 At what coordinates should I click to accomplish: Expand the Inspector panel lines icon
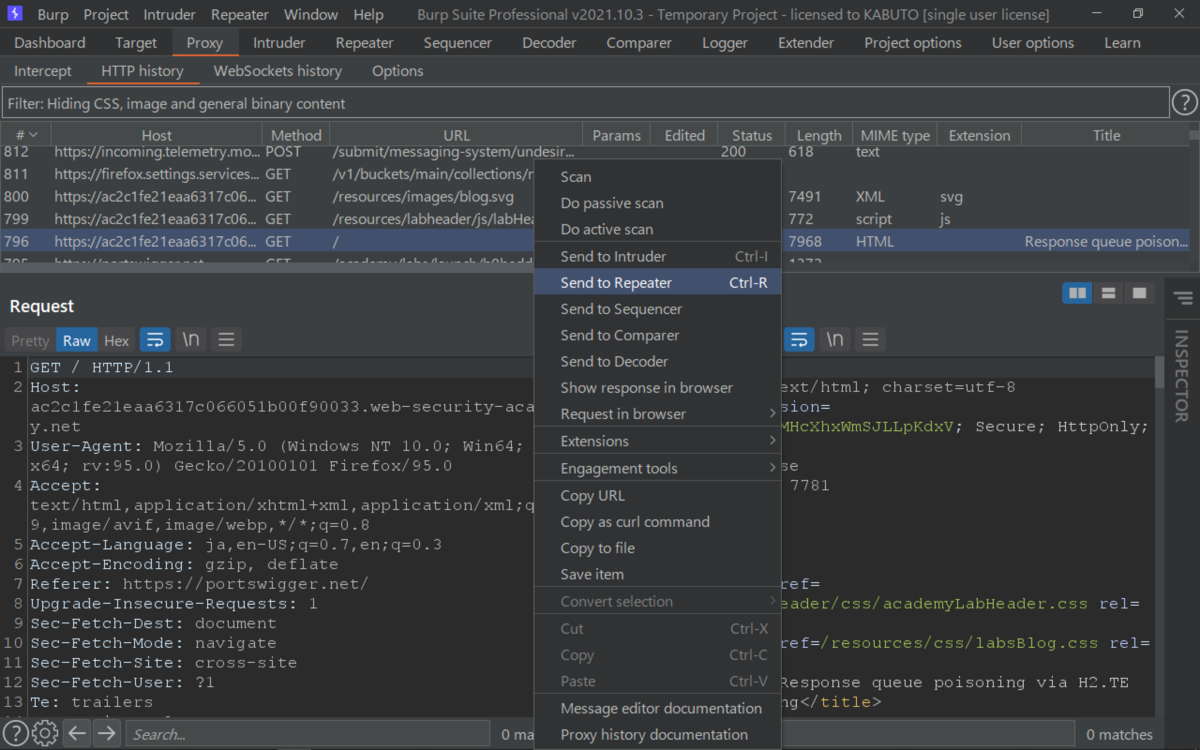[1183, 298]
